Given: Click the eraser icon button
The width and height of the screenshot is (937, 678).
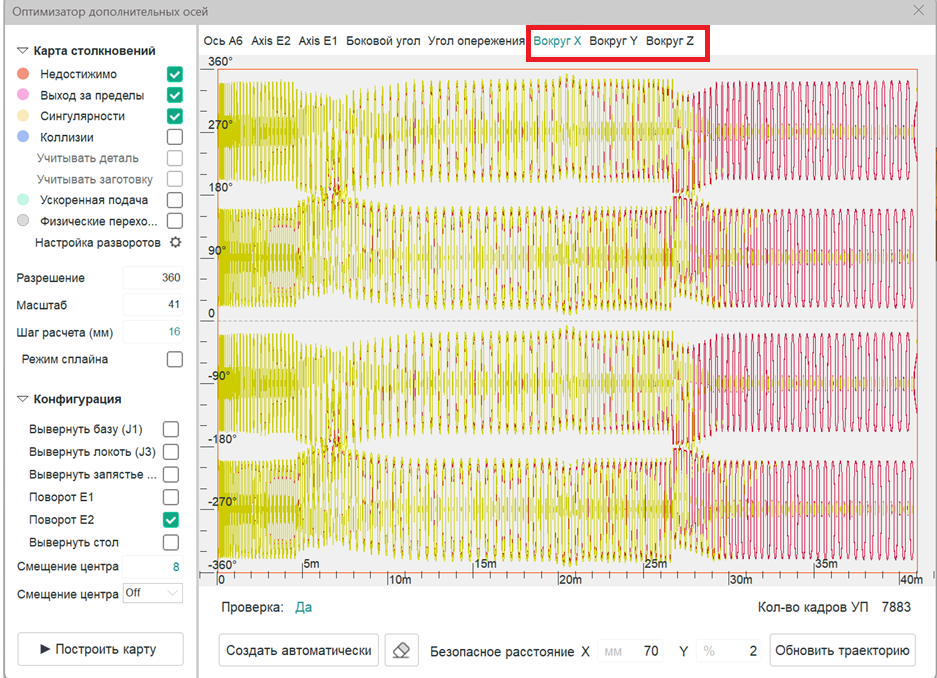Looking at the screenshot, I should 401,650.
